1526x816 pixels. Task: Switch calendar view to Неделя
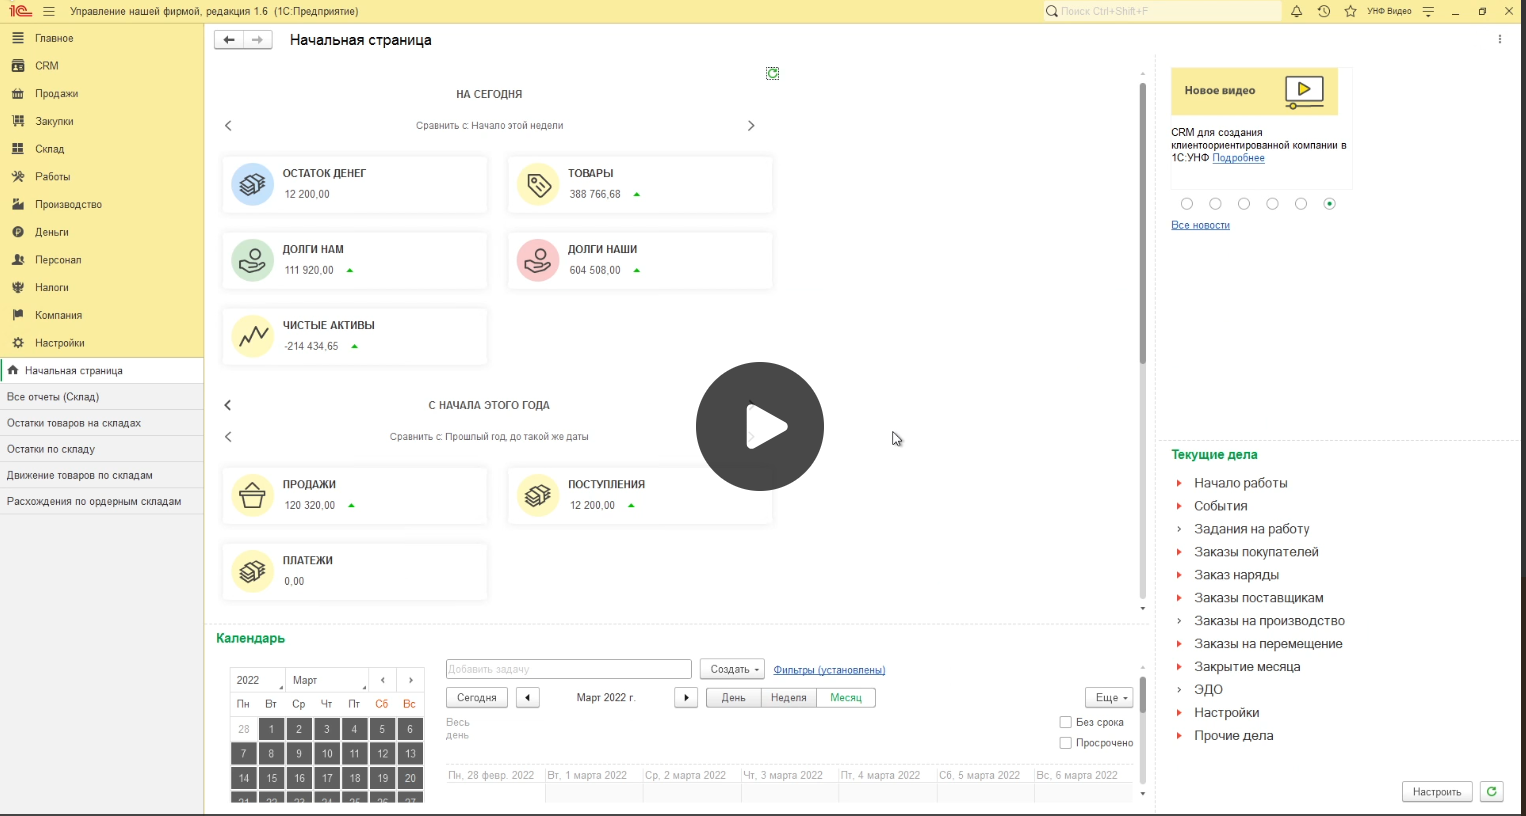click(789, 698)
